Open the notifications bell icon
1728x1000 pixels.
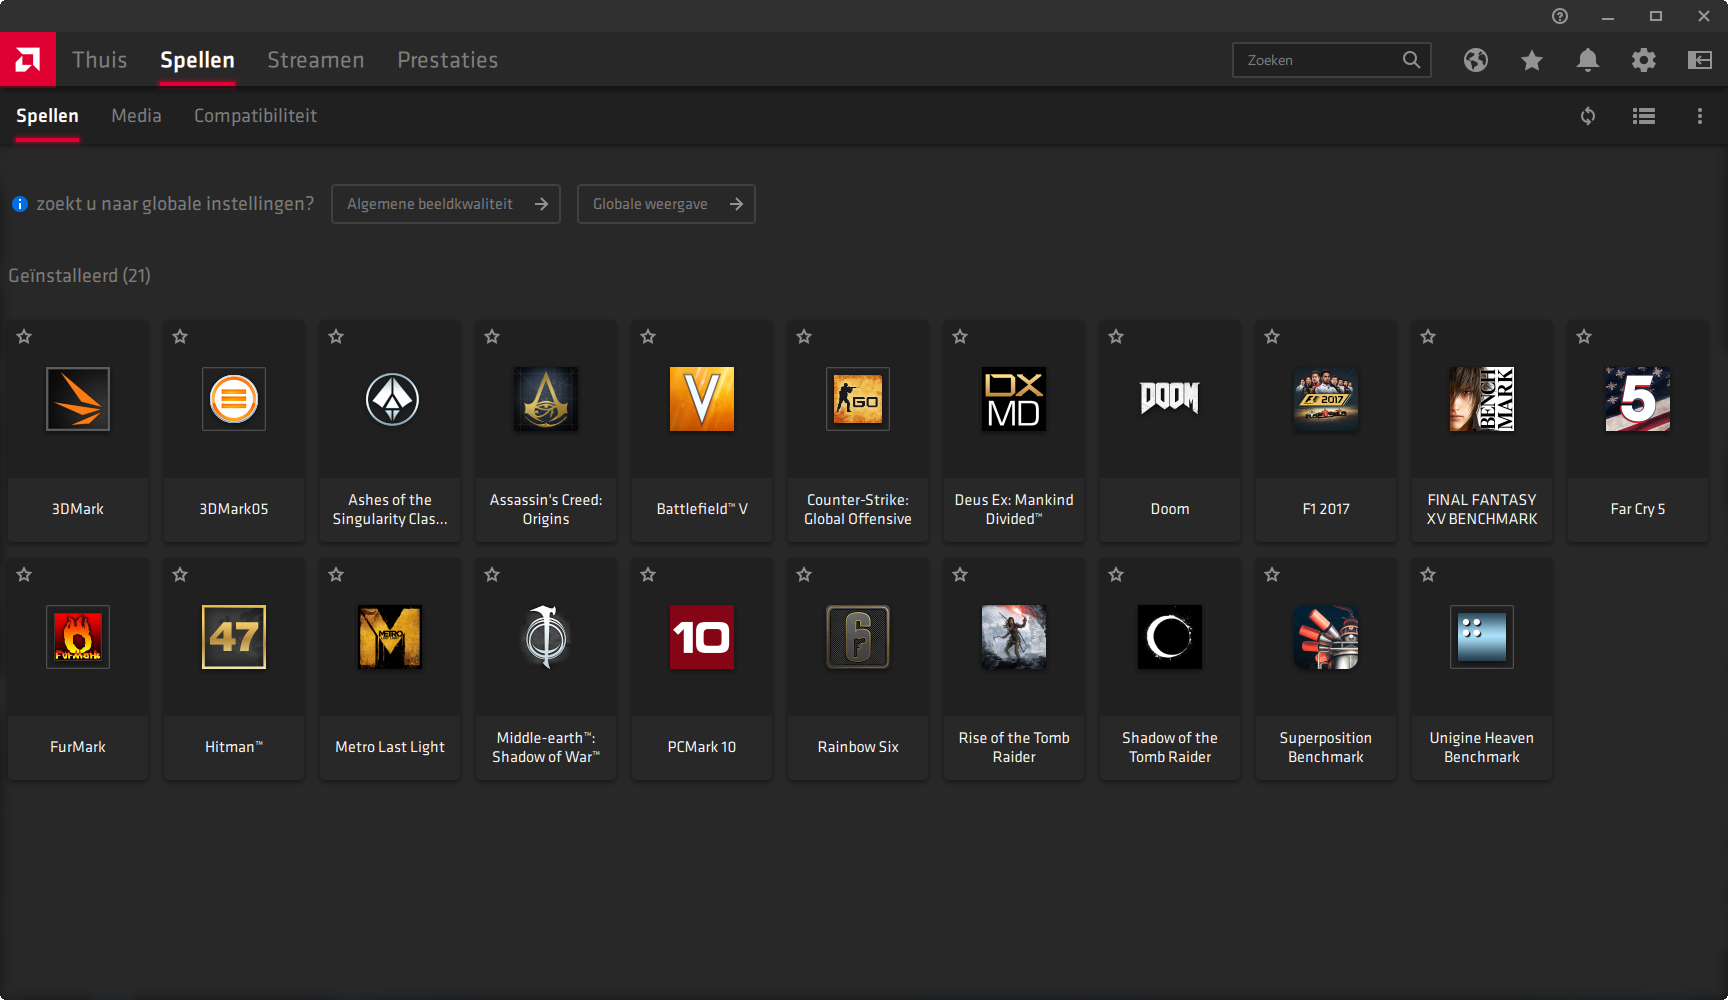pos(1588,60)
